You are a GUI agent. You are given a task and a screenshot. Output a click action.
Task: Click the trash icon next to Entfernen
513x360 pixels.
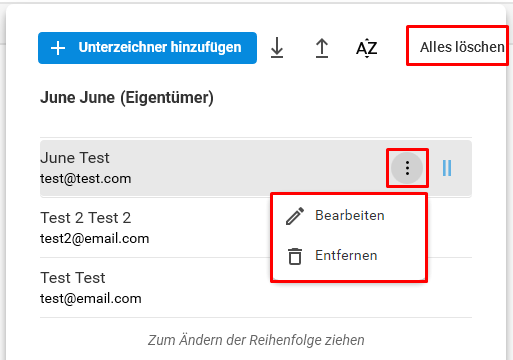[295, 256]
